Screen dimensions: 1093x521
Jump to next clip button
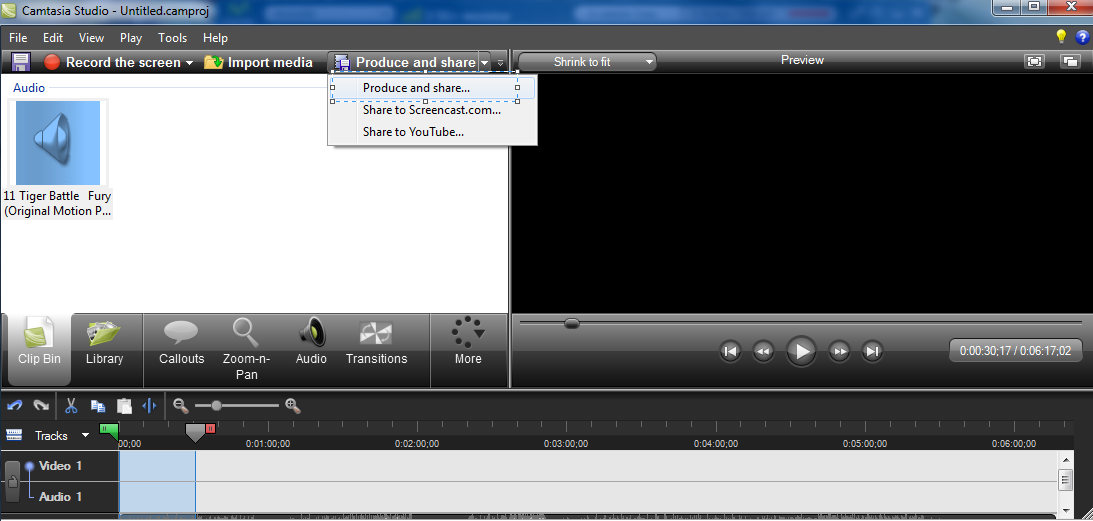coord(872,351)
